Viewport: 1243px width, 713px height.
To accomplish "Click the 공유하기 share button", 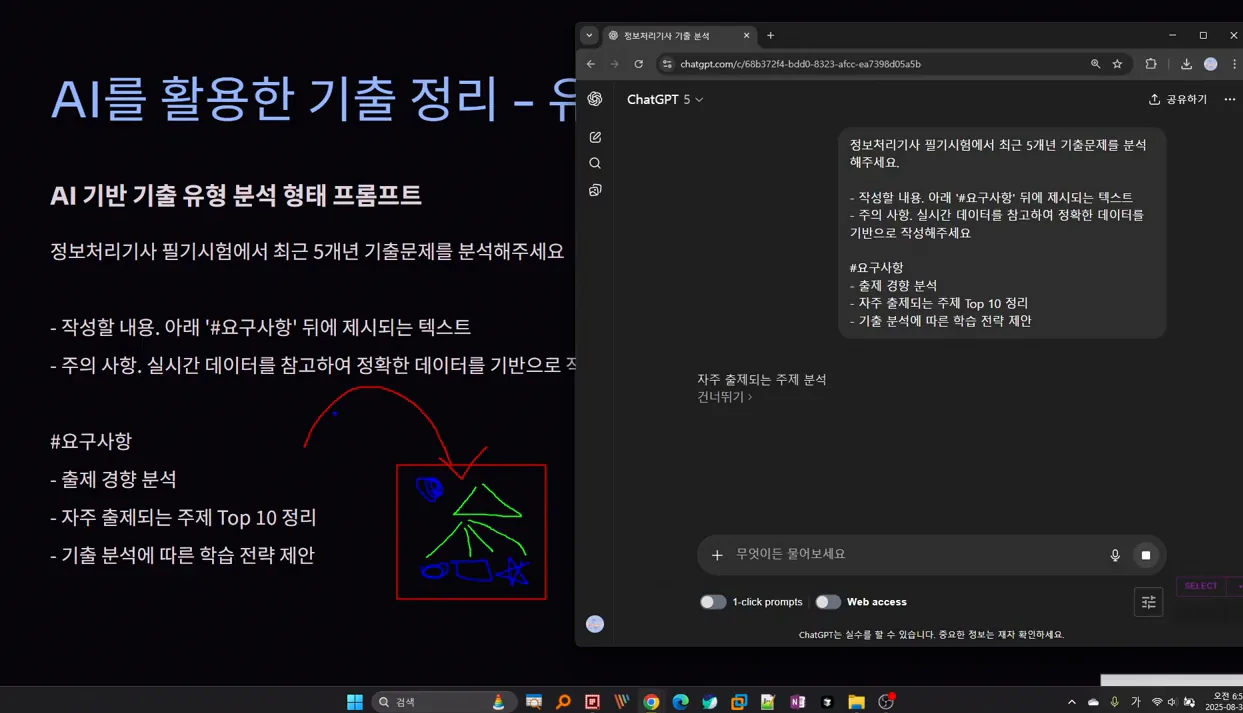I will click(x=1178, y=99).
